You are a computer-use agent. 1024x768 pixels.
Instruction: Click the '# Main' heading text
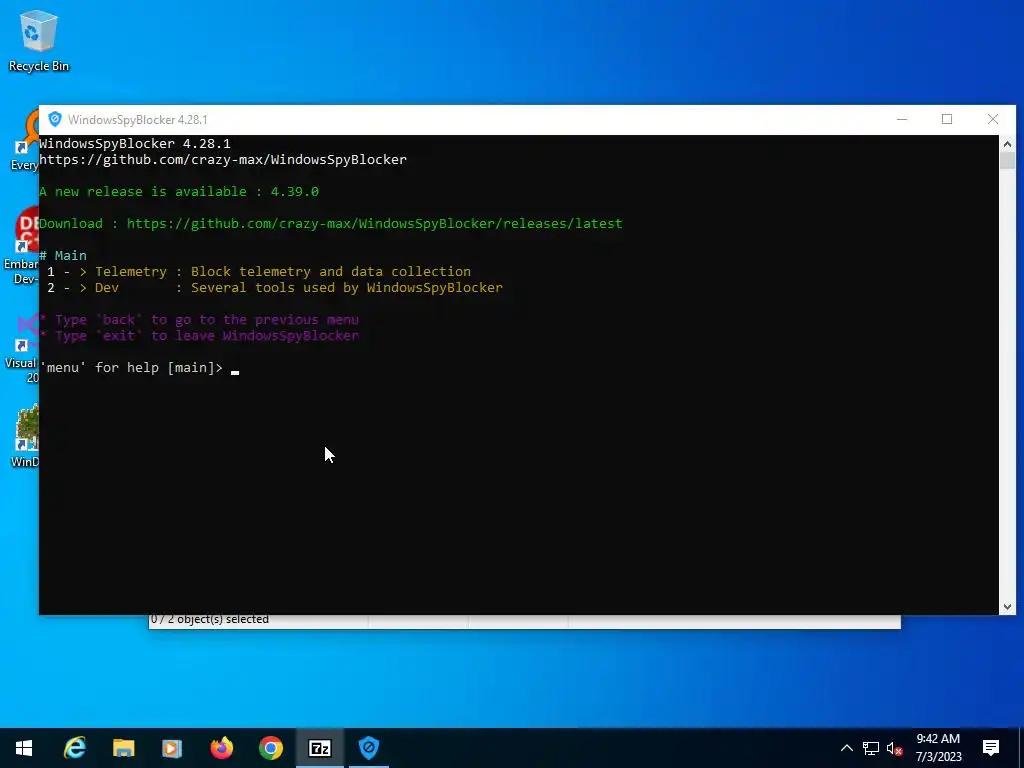(x=63, y=255)
